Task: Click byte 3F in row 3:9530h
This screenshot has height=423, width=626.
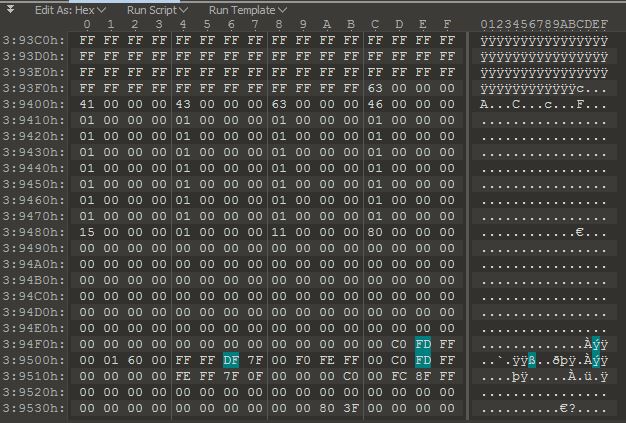Action: 351,408
